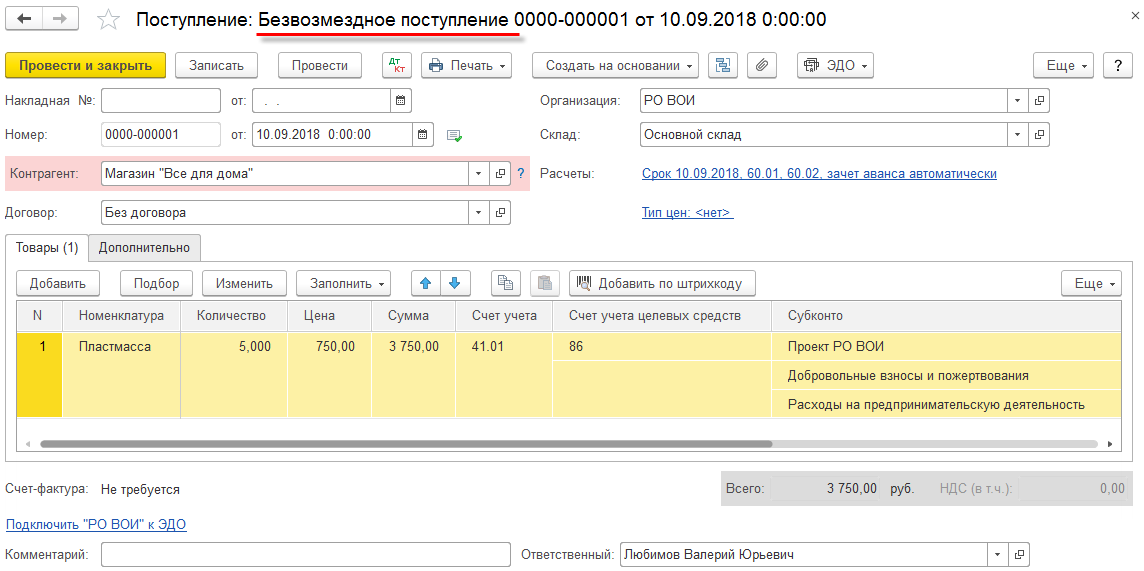Attach files with the paperclip icon

[x=762, y=65]
